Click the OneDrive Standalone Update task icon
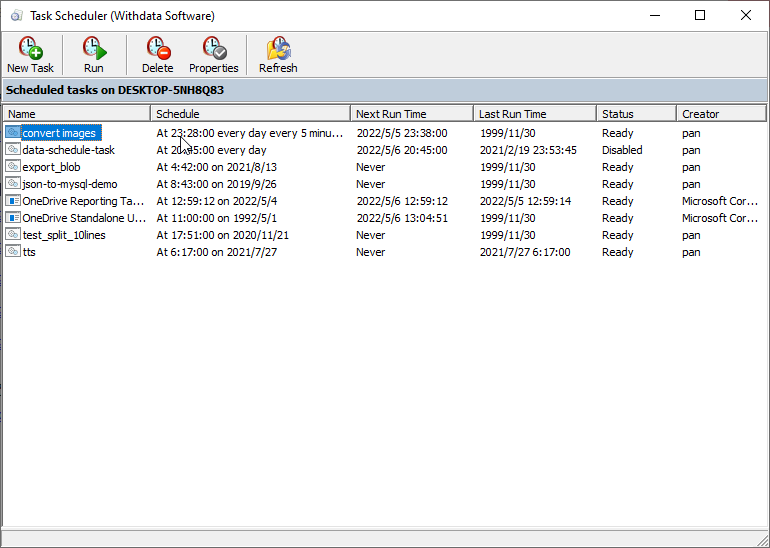 click(13, 218)
